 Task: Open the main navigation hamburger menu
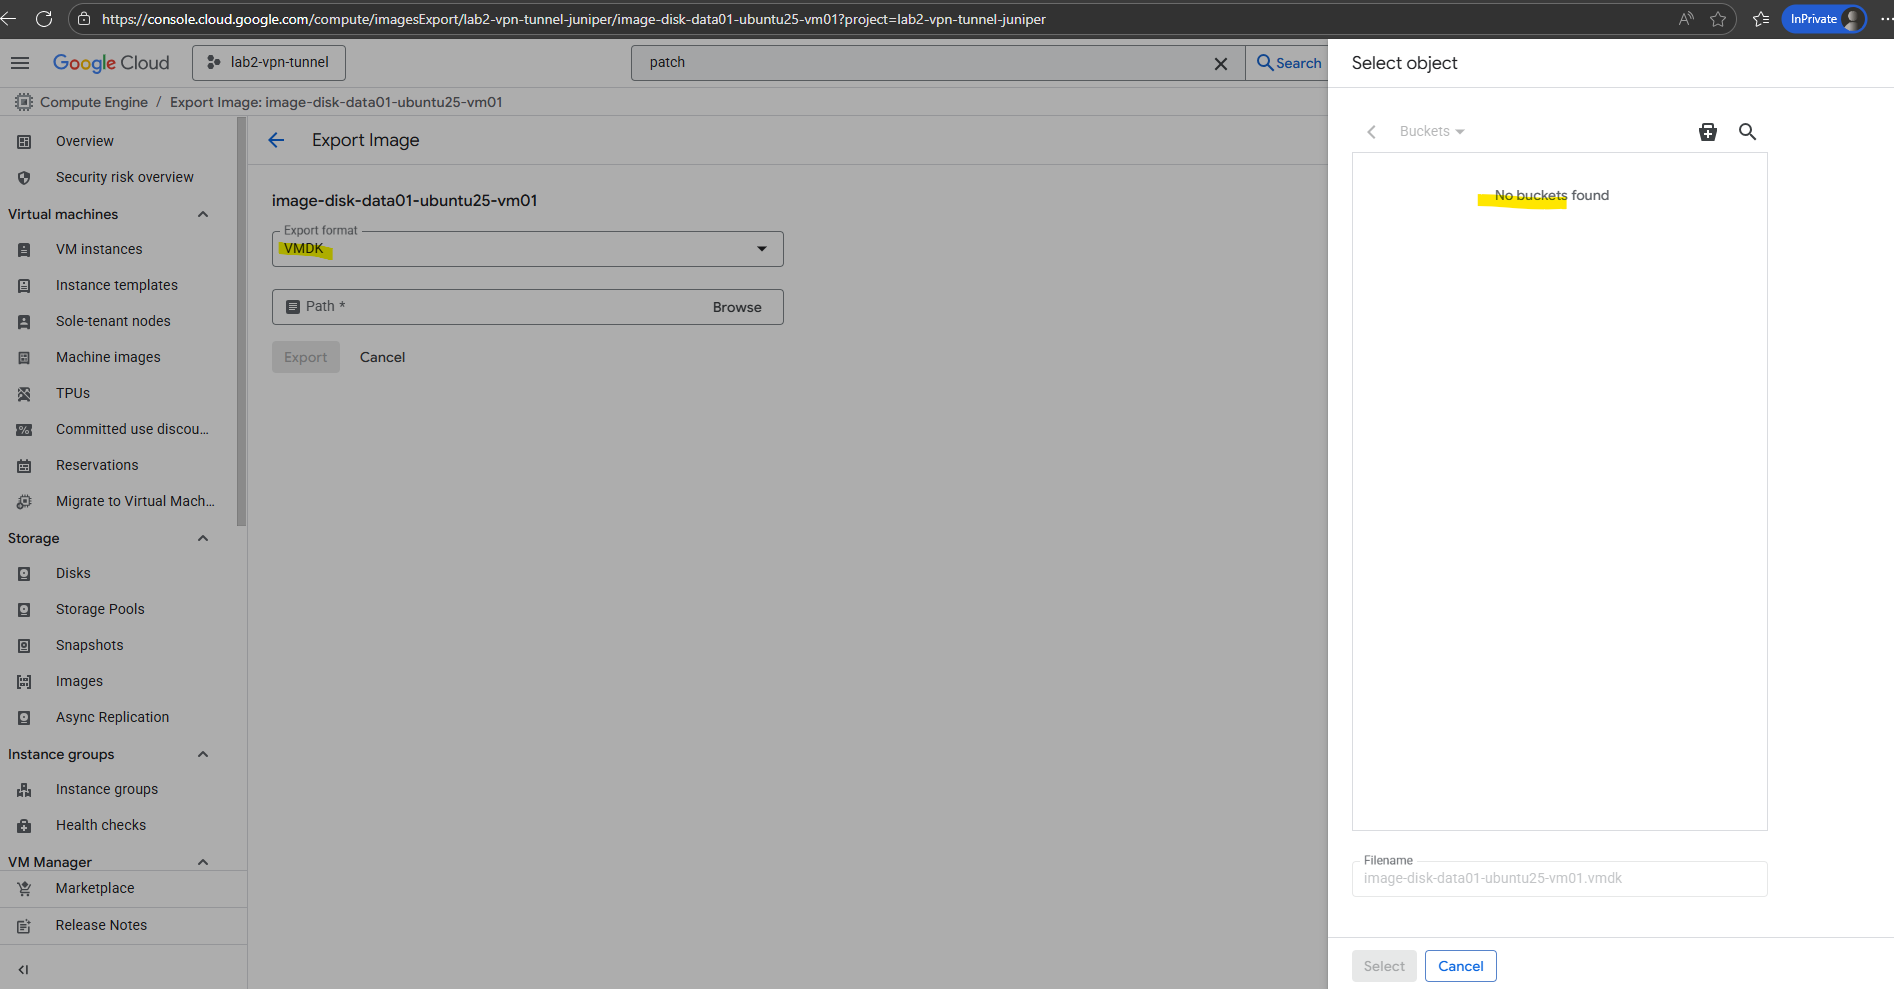20,62
